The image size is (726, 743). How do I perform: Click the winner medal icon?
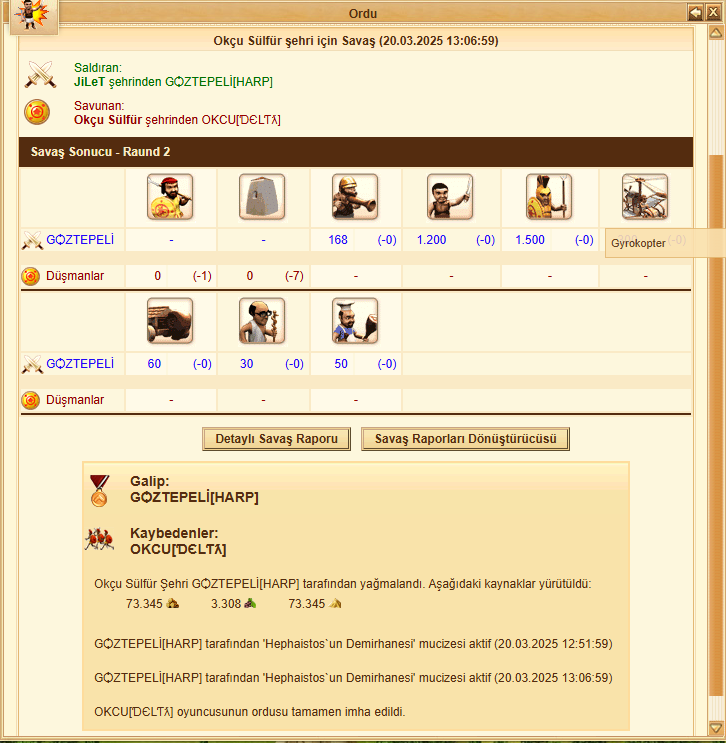pos(100,491)
